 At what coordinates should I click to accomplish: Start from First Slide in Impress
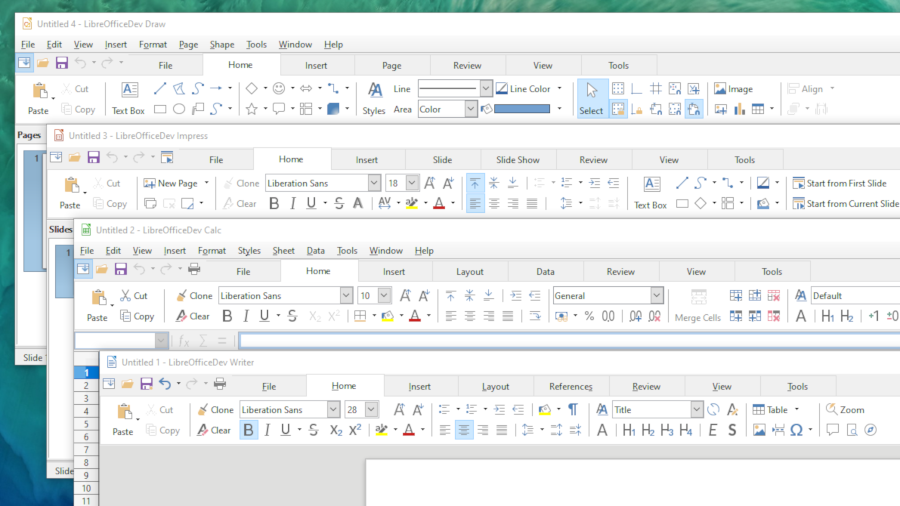(x=839, y=183)
